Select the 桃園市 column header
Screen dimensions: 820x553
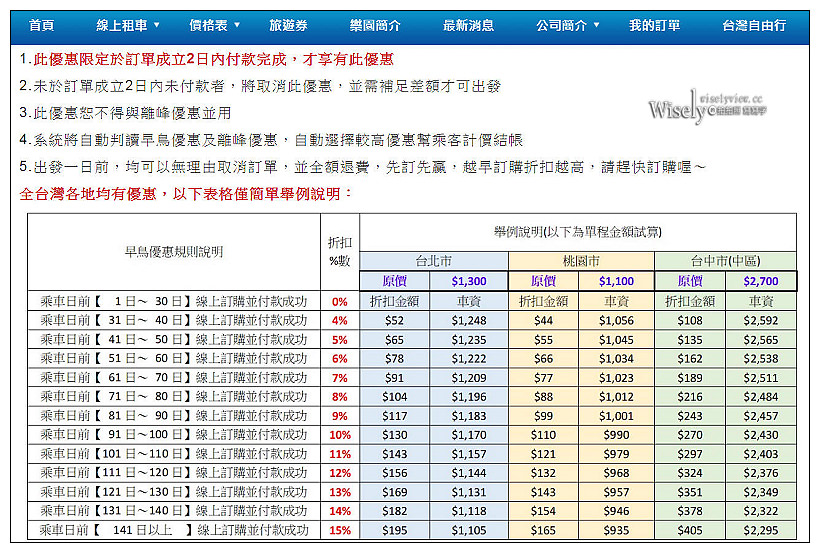point(581,261)
